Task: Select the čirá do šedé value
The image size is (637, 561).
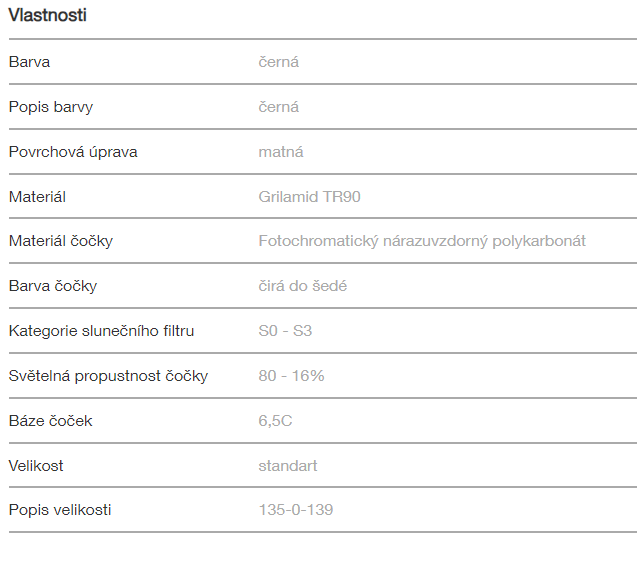Action: click(303, 286)
